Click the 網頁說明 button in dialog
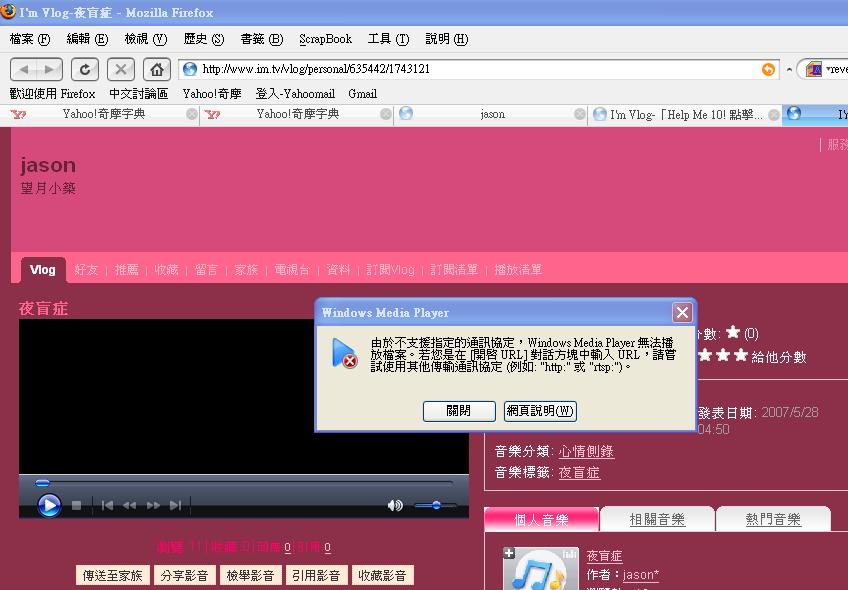The width and height of the screenshot is (848, 590). [540, 411]
